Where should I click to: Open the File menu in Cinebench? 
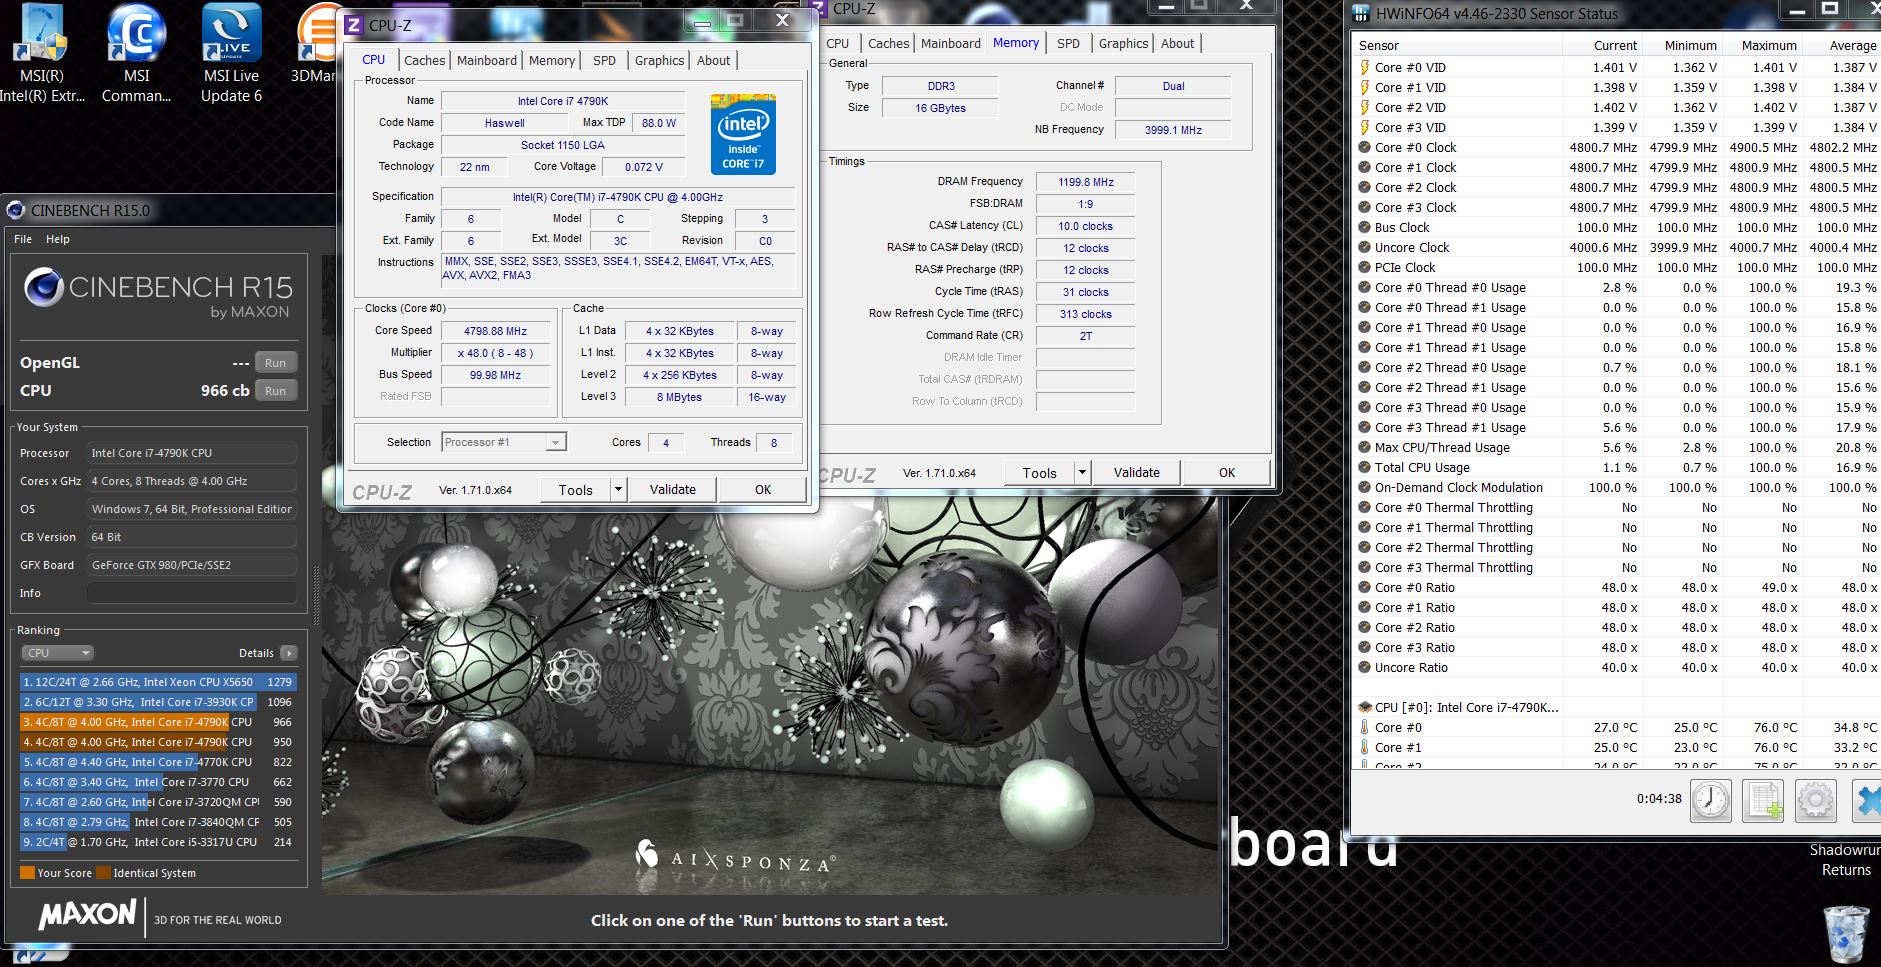(x=23, y=239)
